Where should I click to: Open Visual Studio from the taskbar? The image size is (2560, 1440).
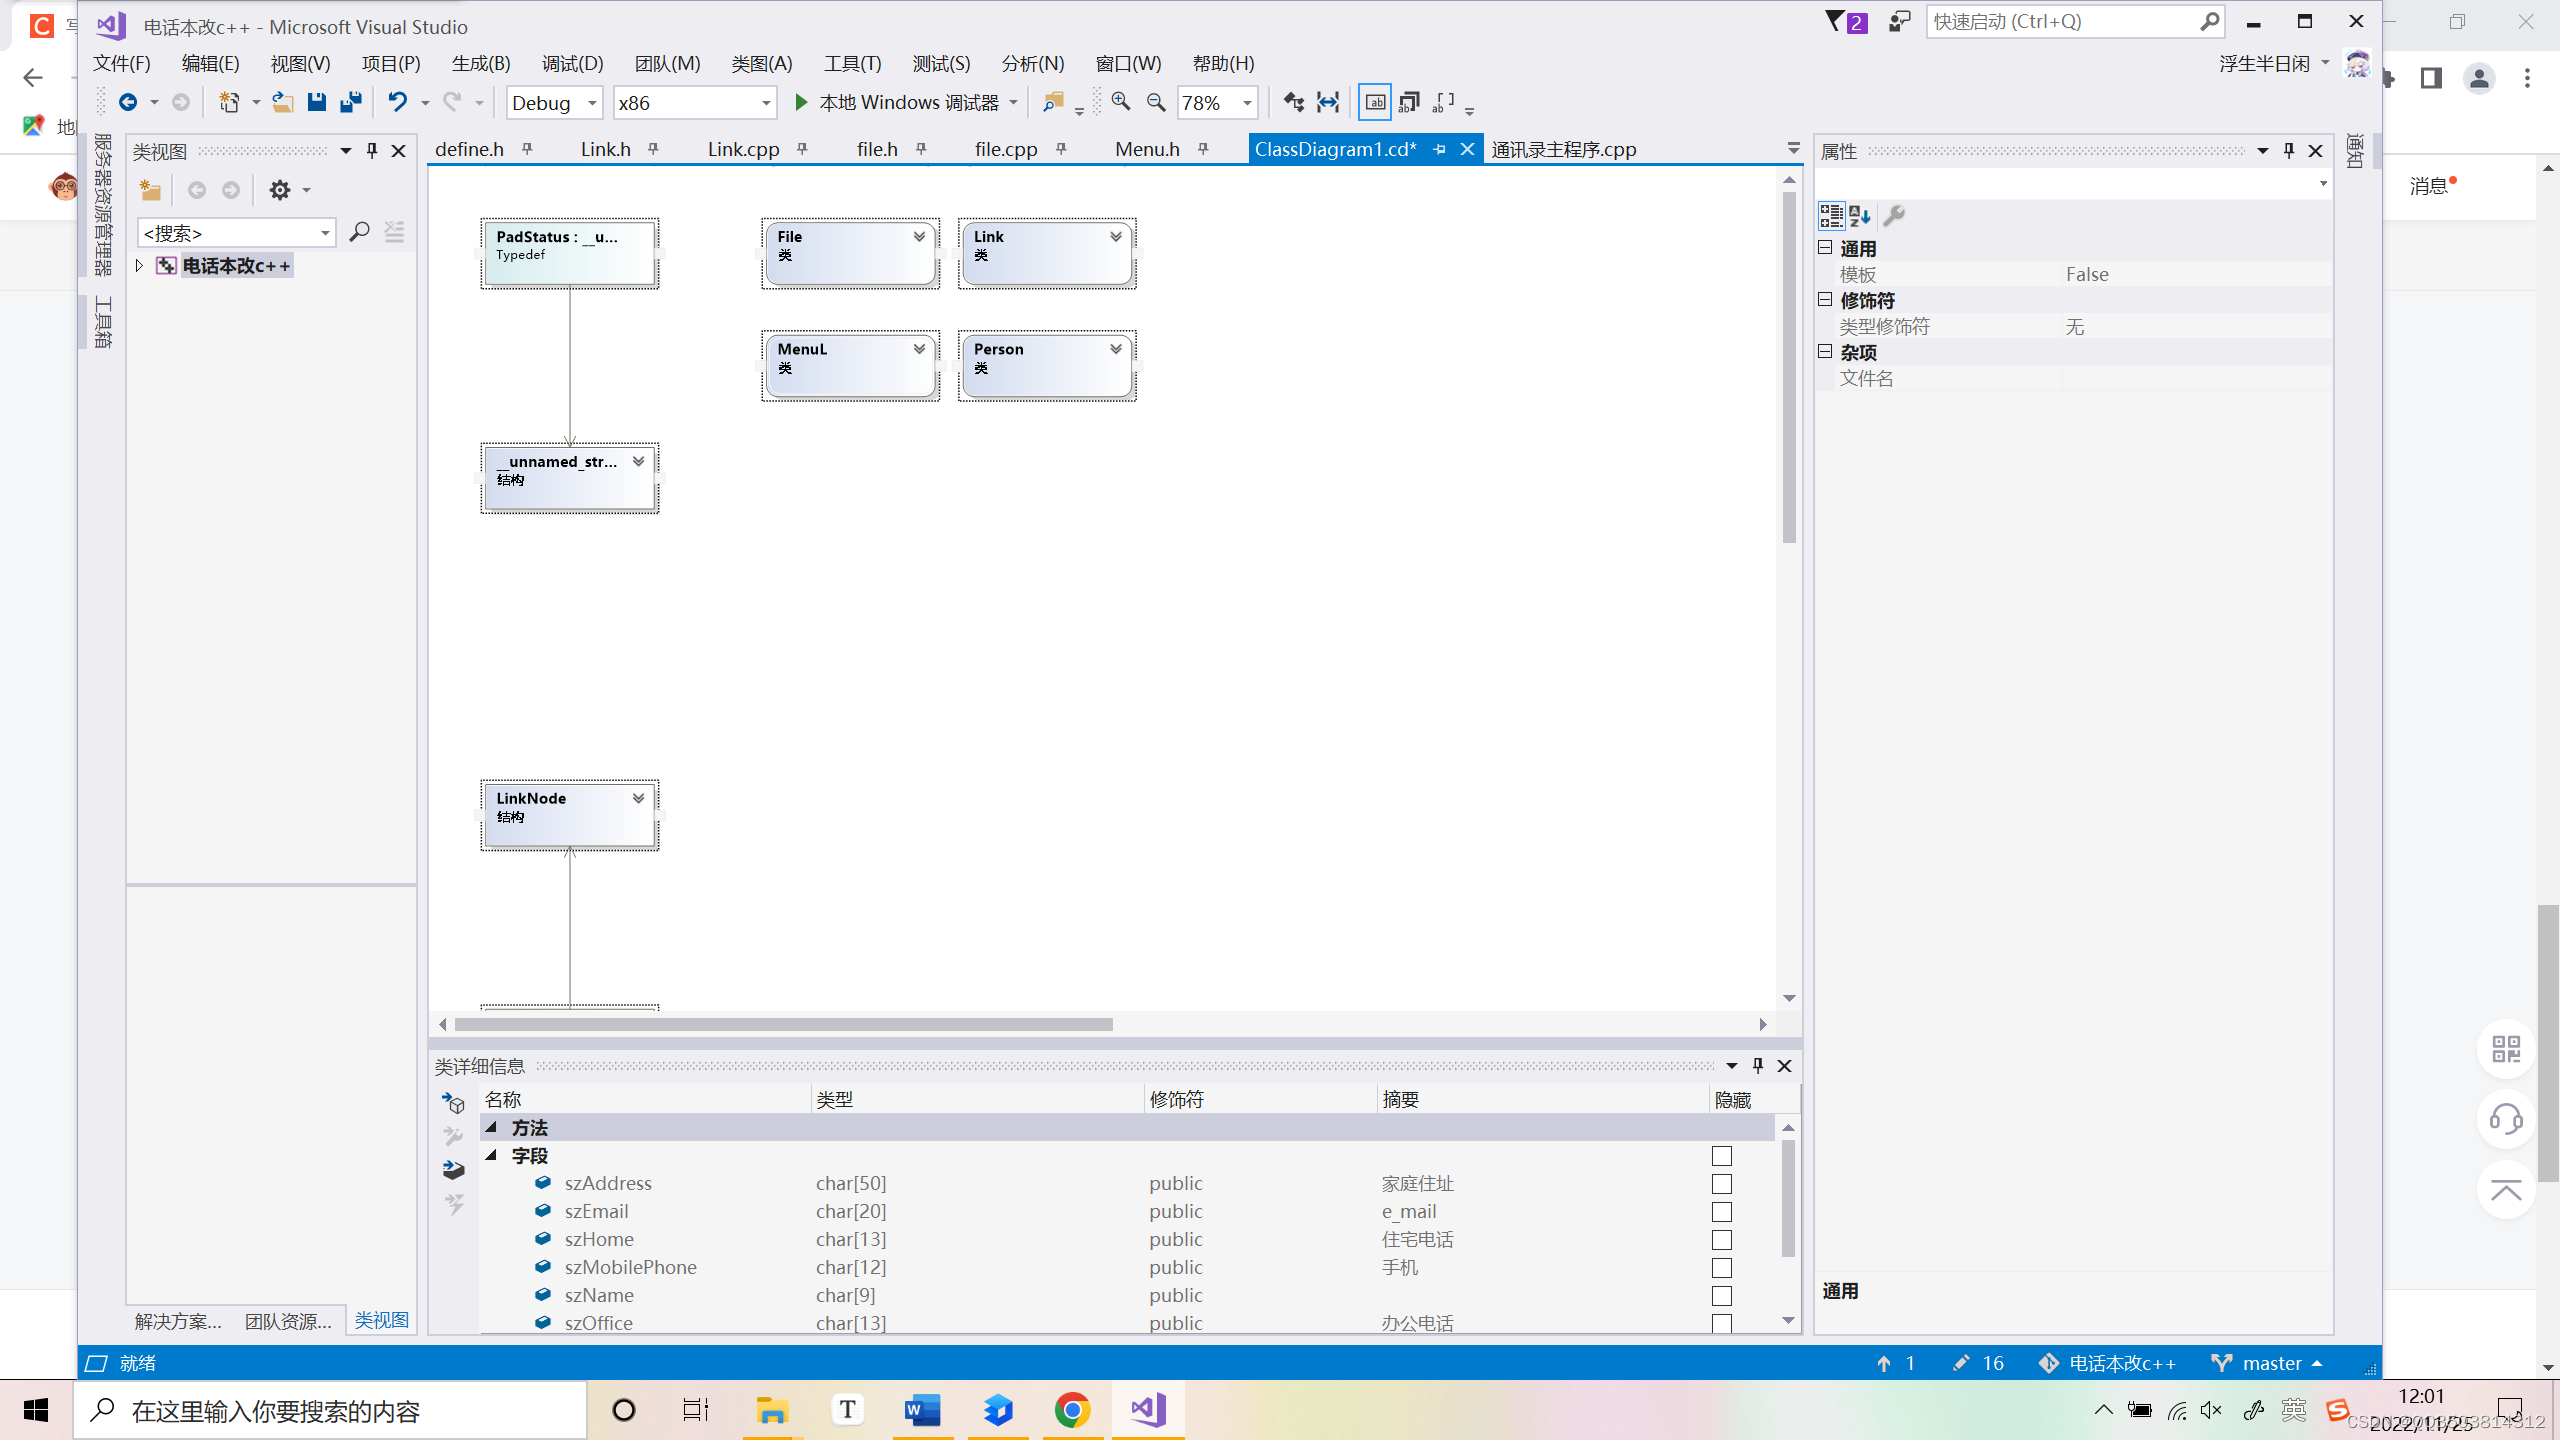[x=1148, y=1410]
